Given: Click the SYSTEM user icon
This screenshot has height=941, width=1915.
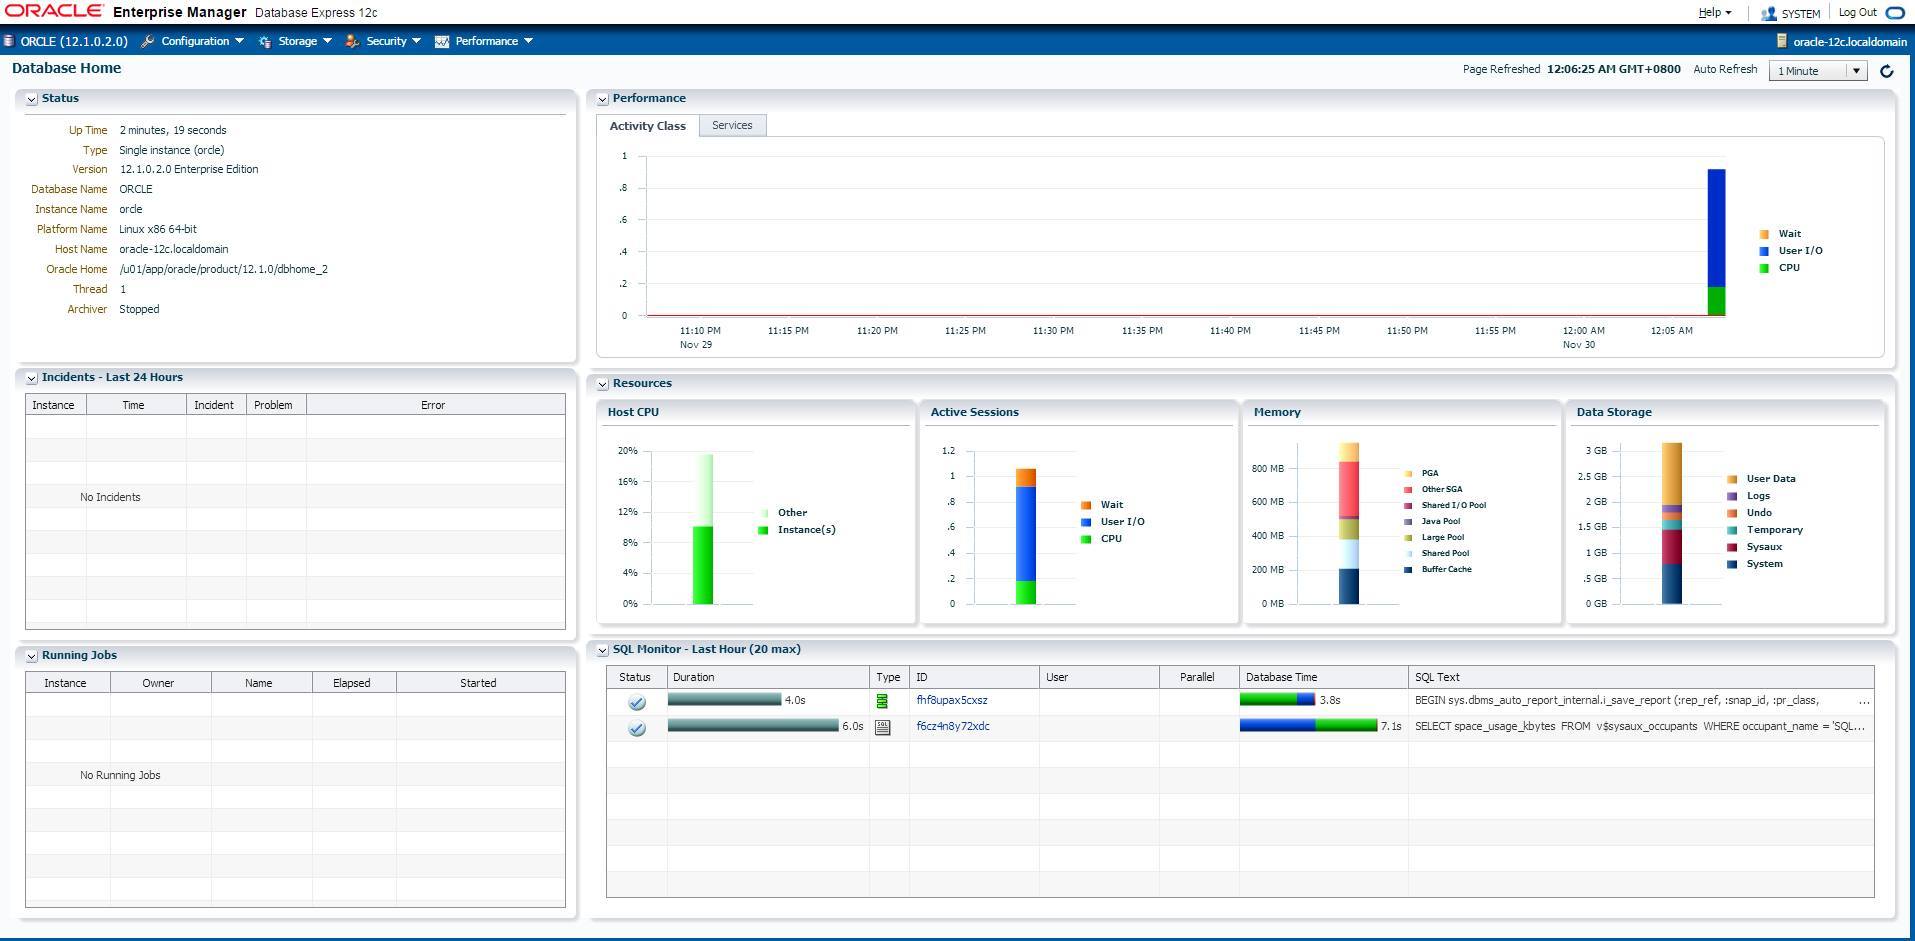Looking at the screenshot, I should point(1768,13).
